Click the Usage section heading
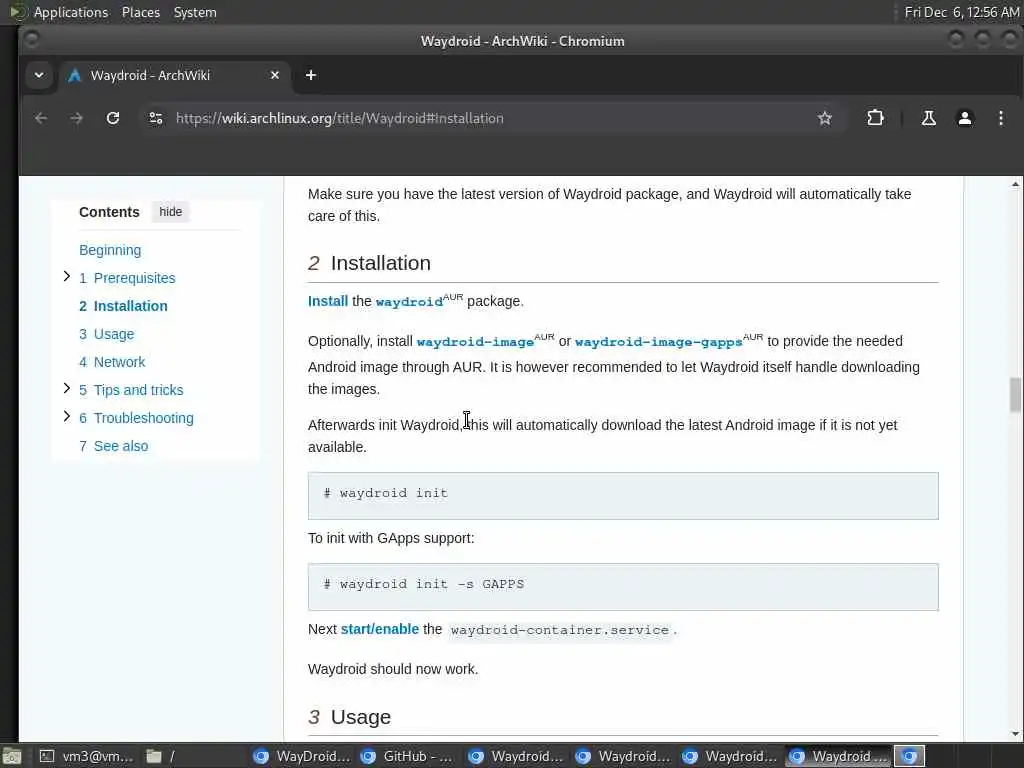This screenshot has height=768, width=1024. click(x=360, y=717)
